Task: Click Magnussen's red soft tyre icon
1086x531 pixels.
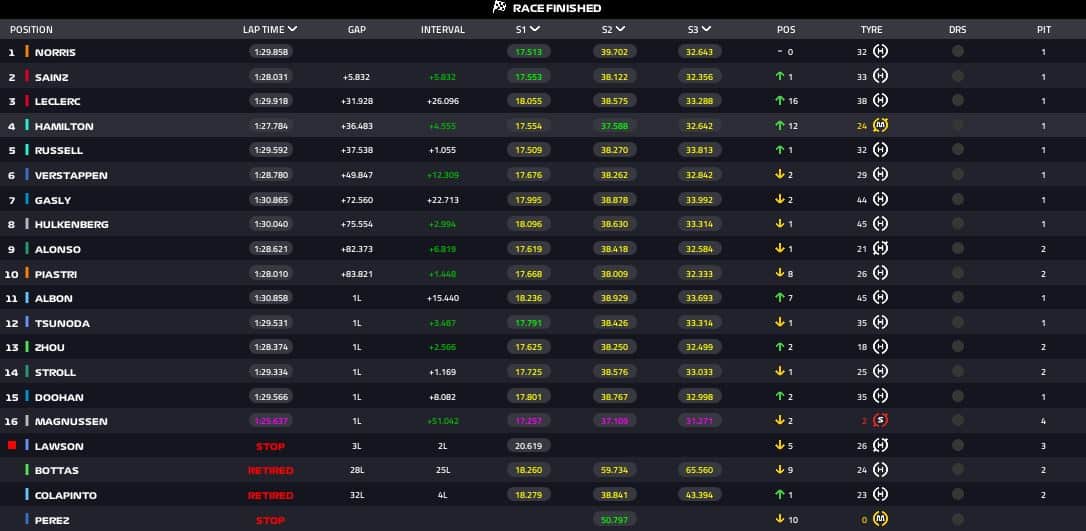Action: pyautogui.click(x=880, y=420)
